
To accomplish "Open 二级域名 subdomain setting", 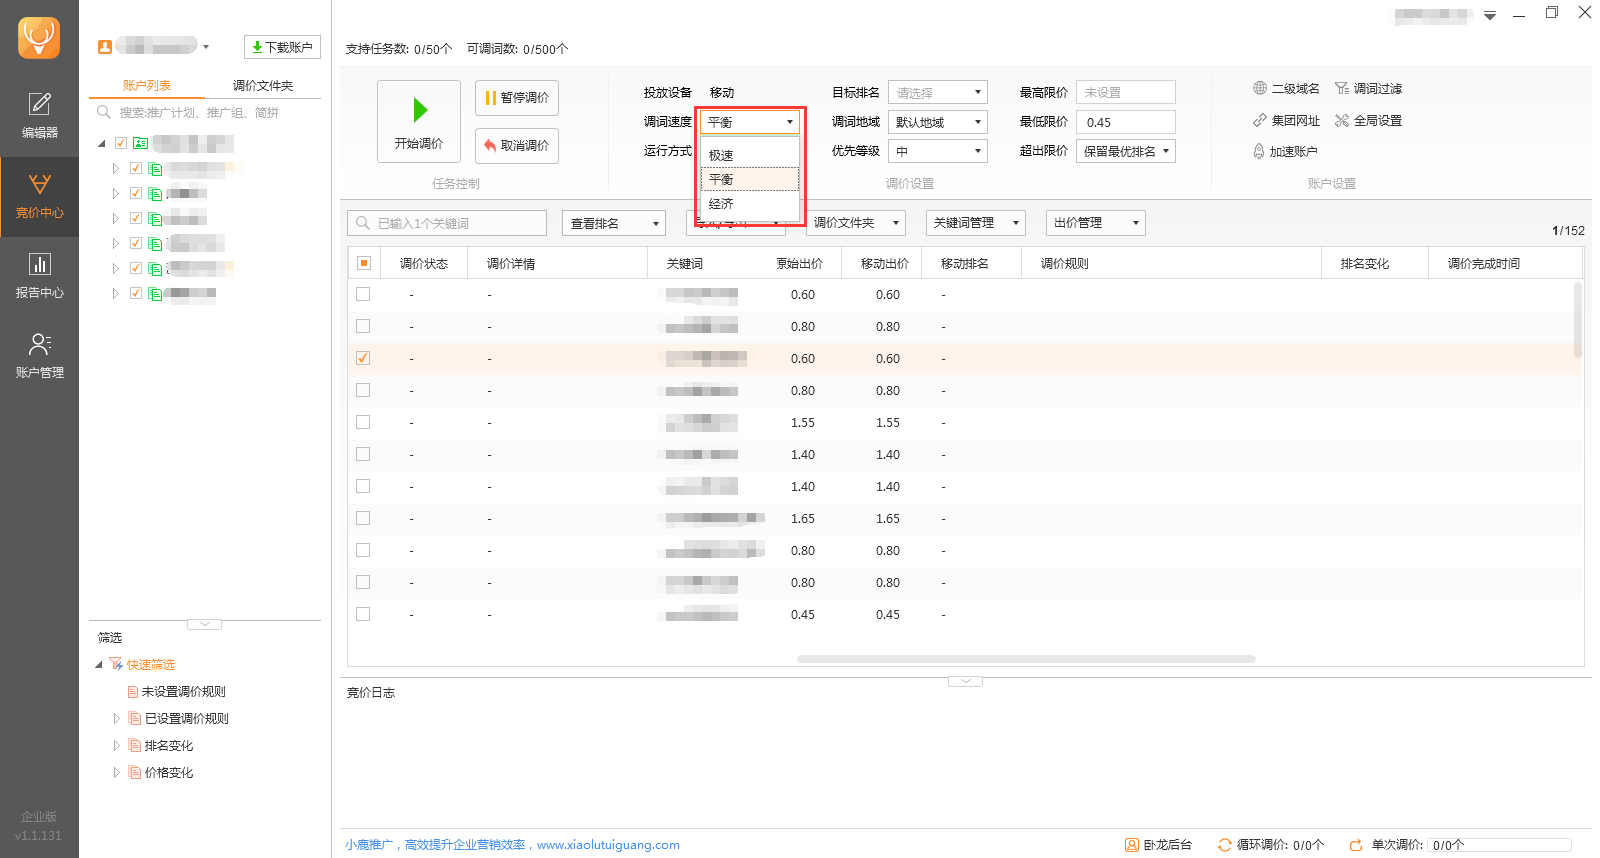I will (x=1286, y=89).
